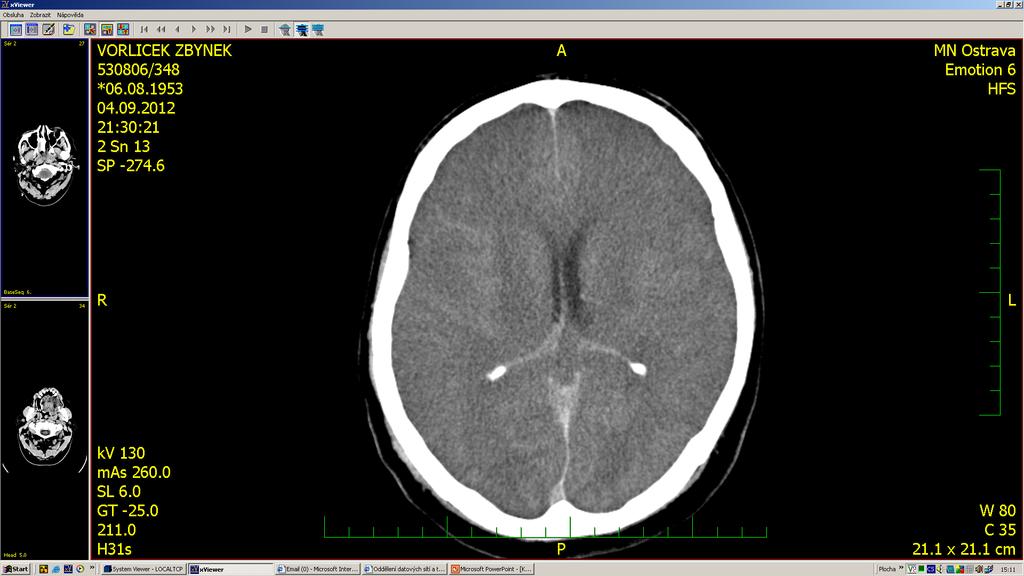Click the acquisition time 21:30:21
The width and height of the screenshot is (1024, 576).
(x=128, y=127)
